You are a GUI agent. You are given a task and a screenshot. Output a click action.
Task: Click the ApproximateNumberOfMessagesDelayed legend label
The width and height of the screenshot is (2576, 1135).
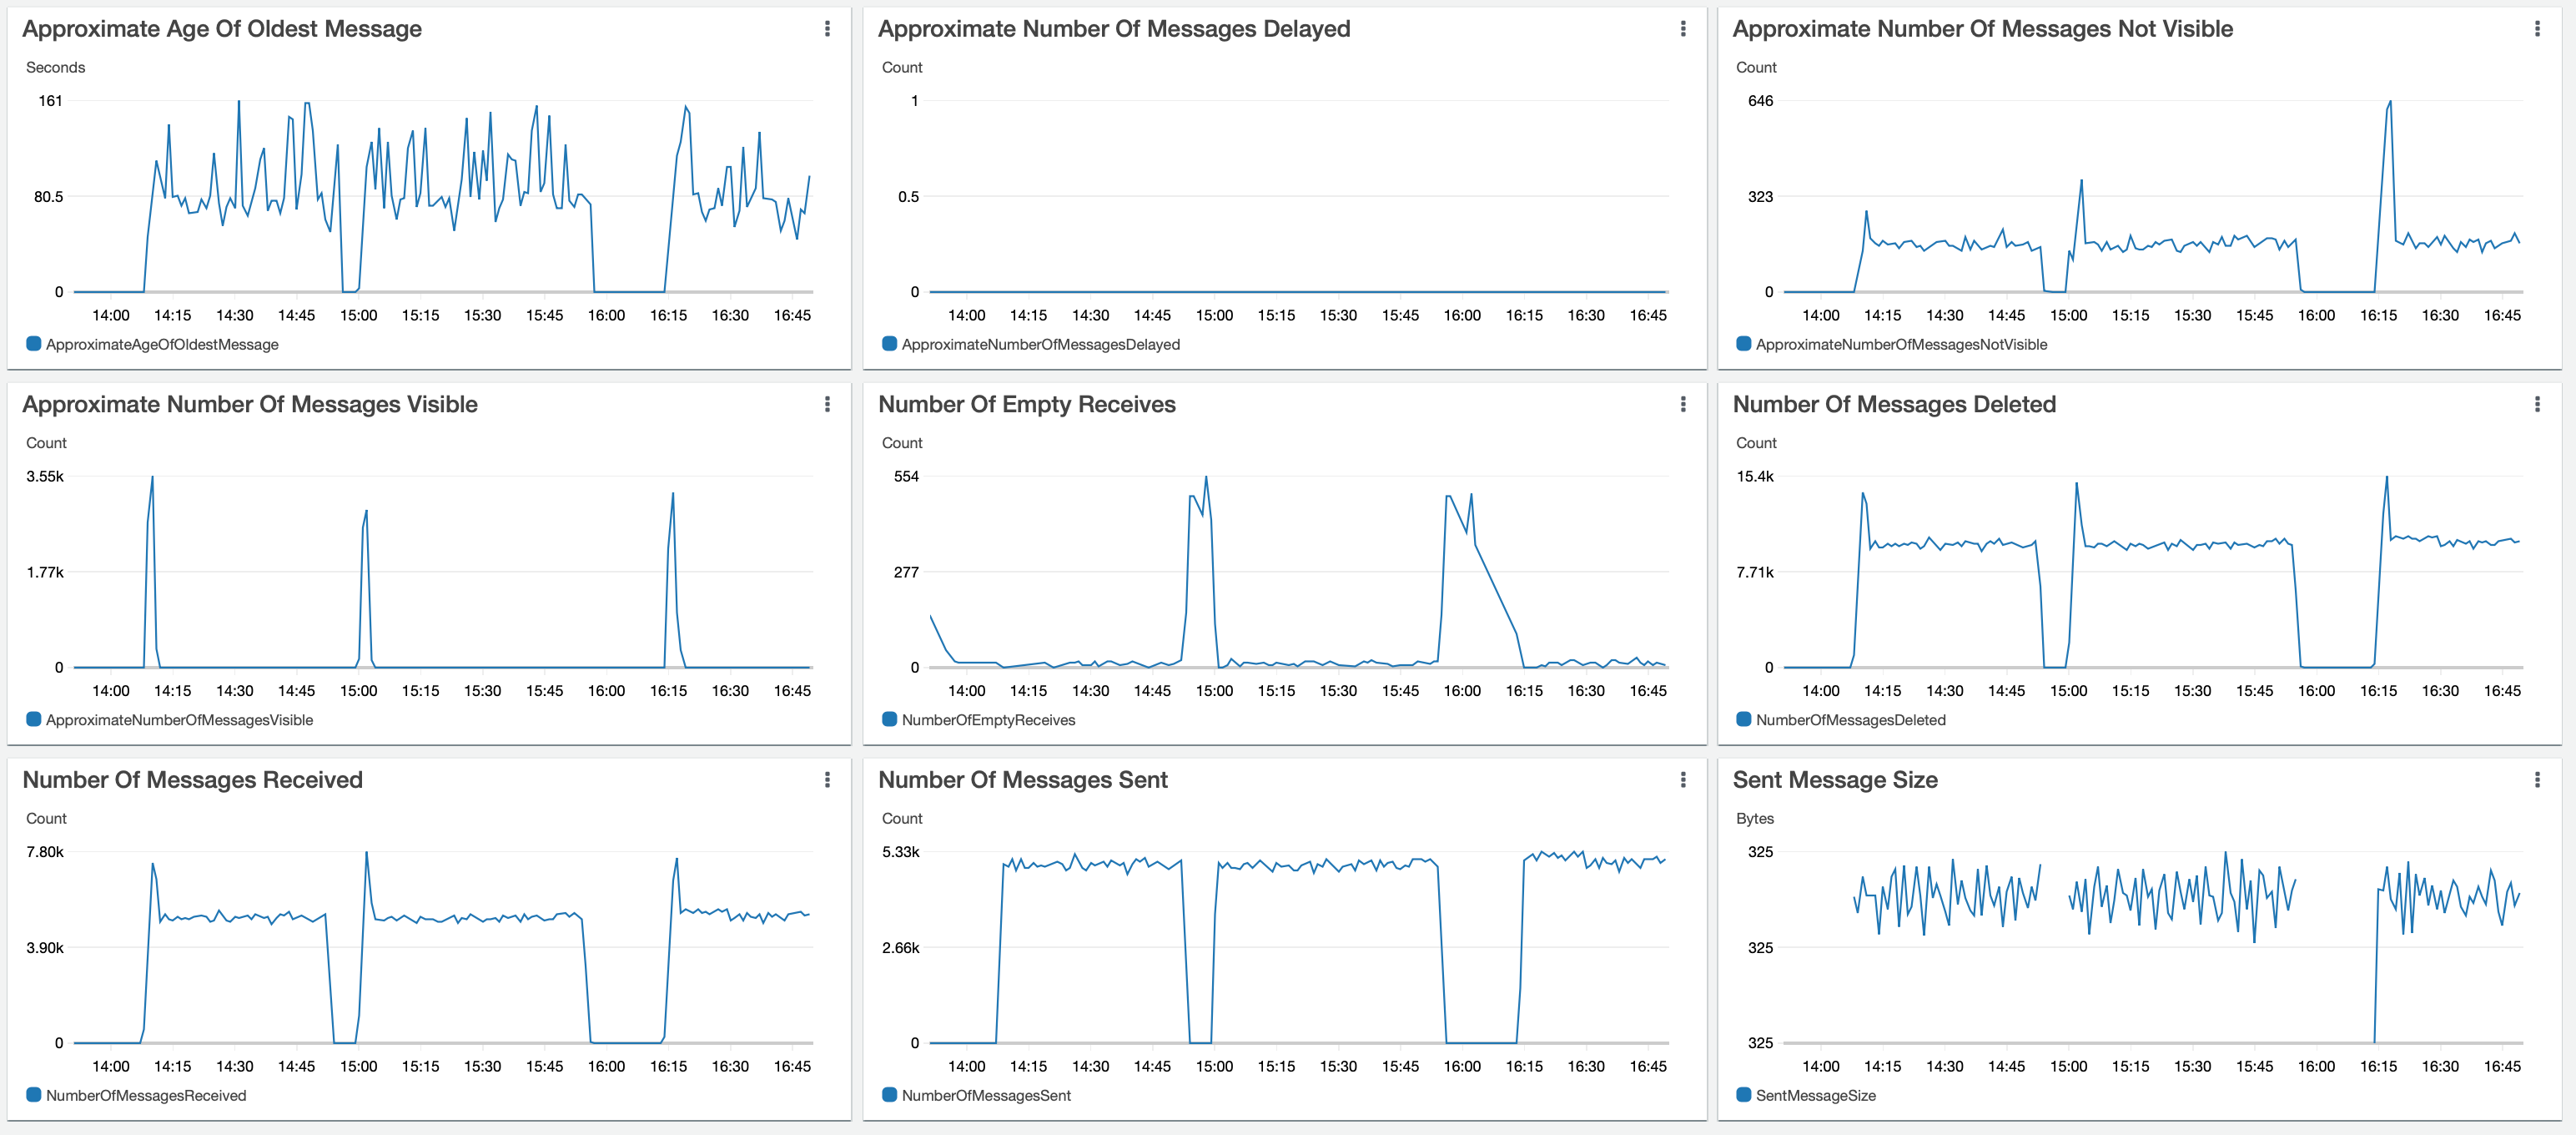(x=1040, y=345)
